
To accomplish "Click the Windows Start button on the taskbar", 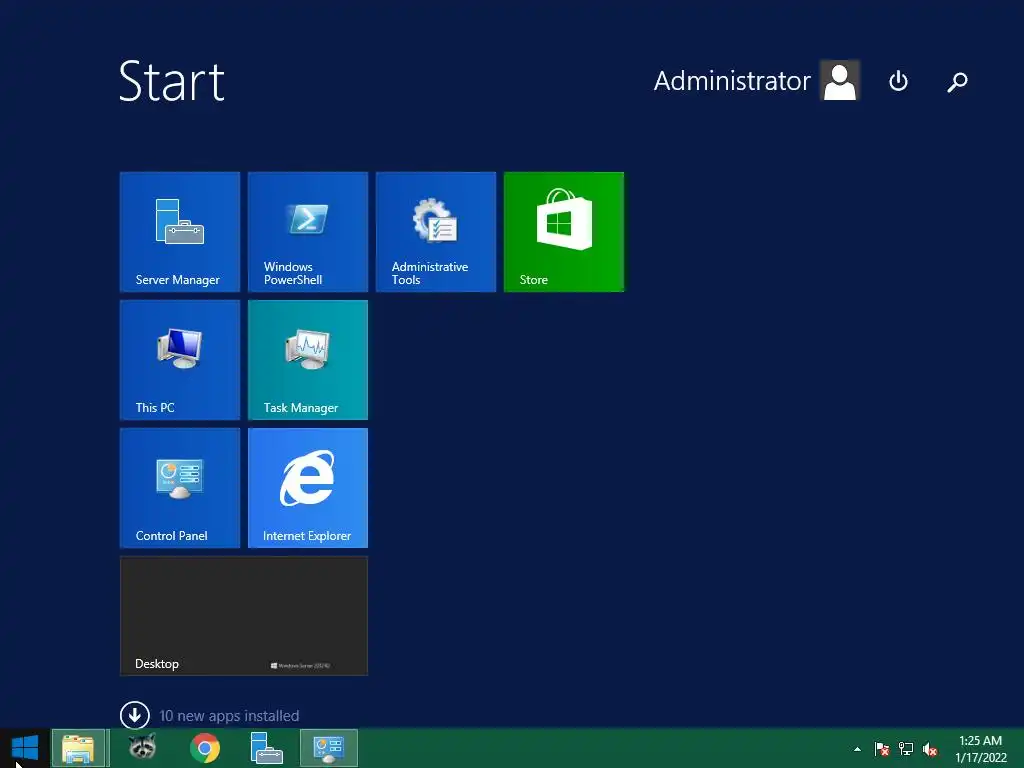I will coord(25,748).
